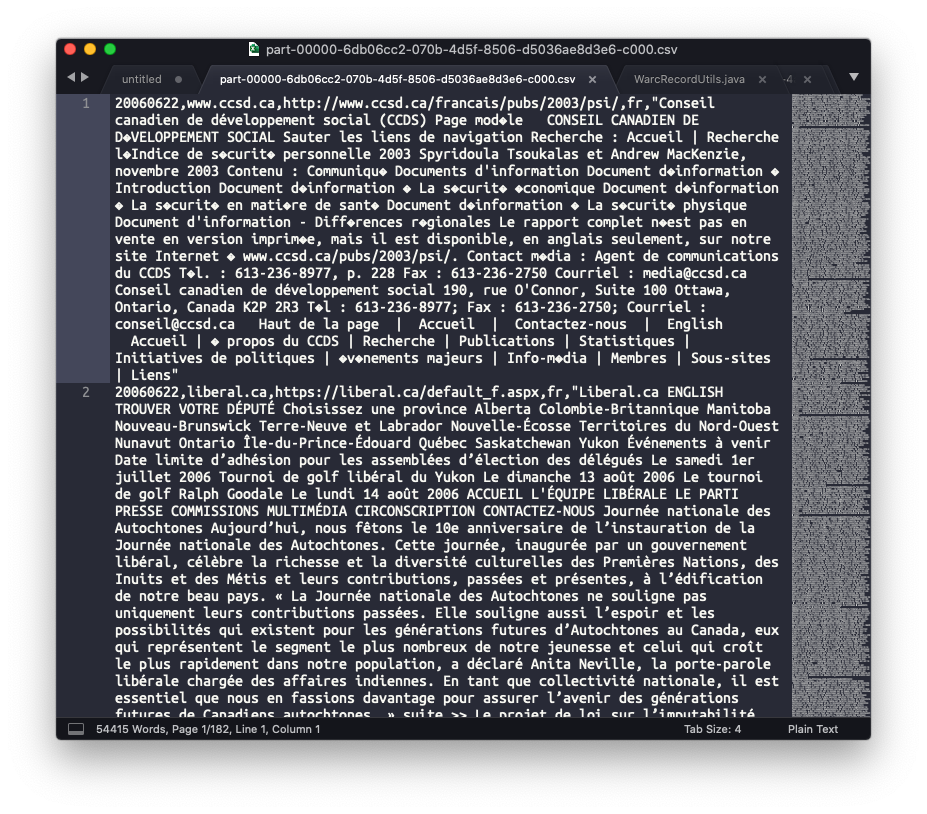Viewport: 927px width, 814px height.
Task: Open the tab list dropdown triangle
Action: click(x=854, y=77)
